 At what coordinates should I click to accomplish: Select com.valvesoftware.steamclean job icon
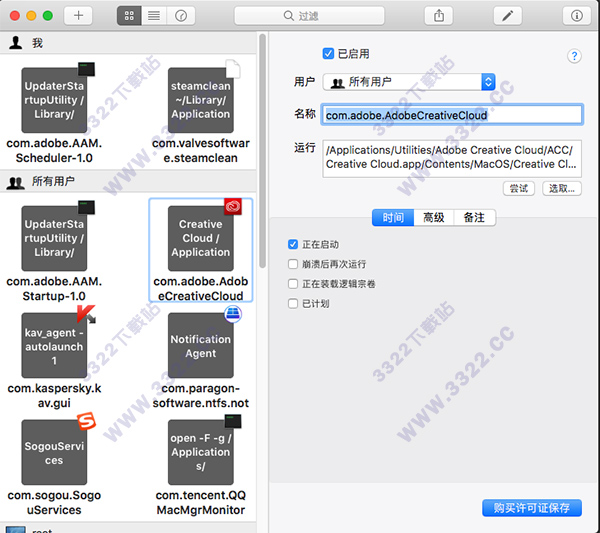click(201, 100)
